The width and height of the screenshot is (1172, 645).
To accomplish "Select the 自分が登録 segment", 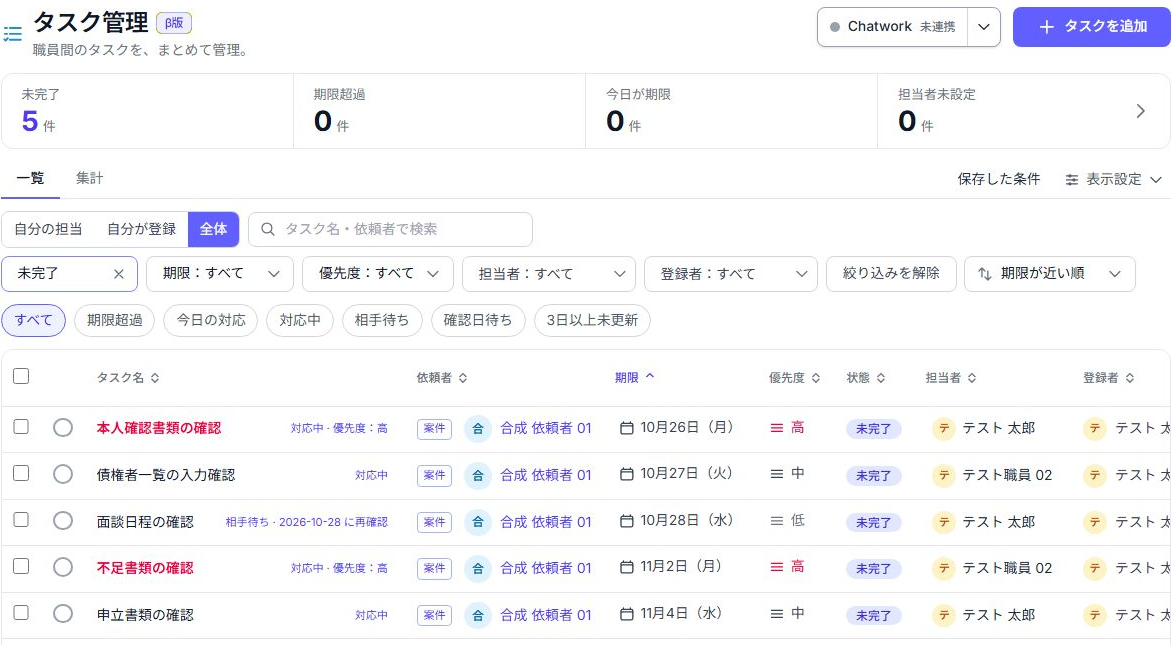I will click(x=141, y=229).
